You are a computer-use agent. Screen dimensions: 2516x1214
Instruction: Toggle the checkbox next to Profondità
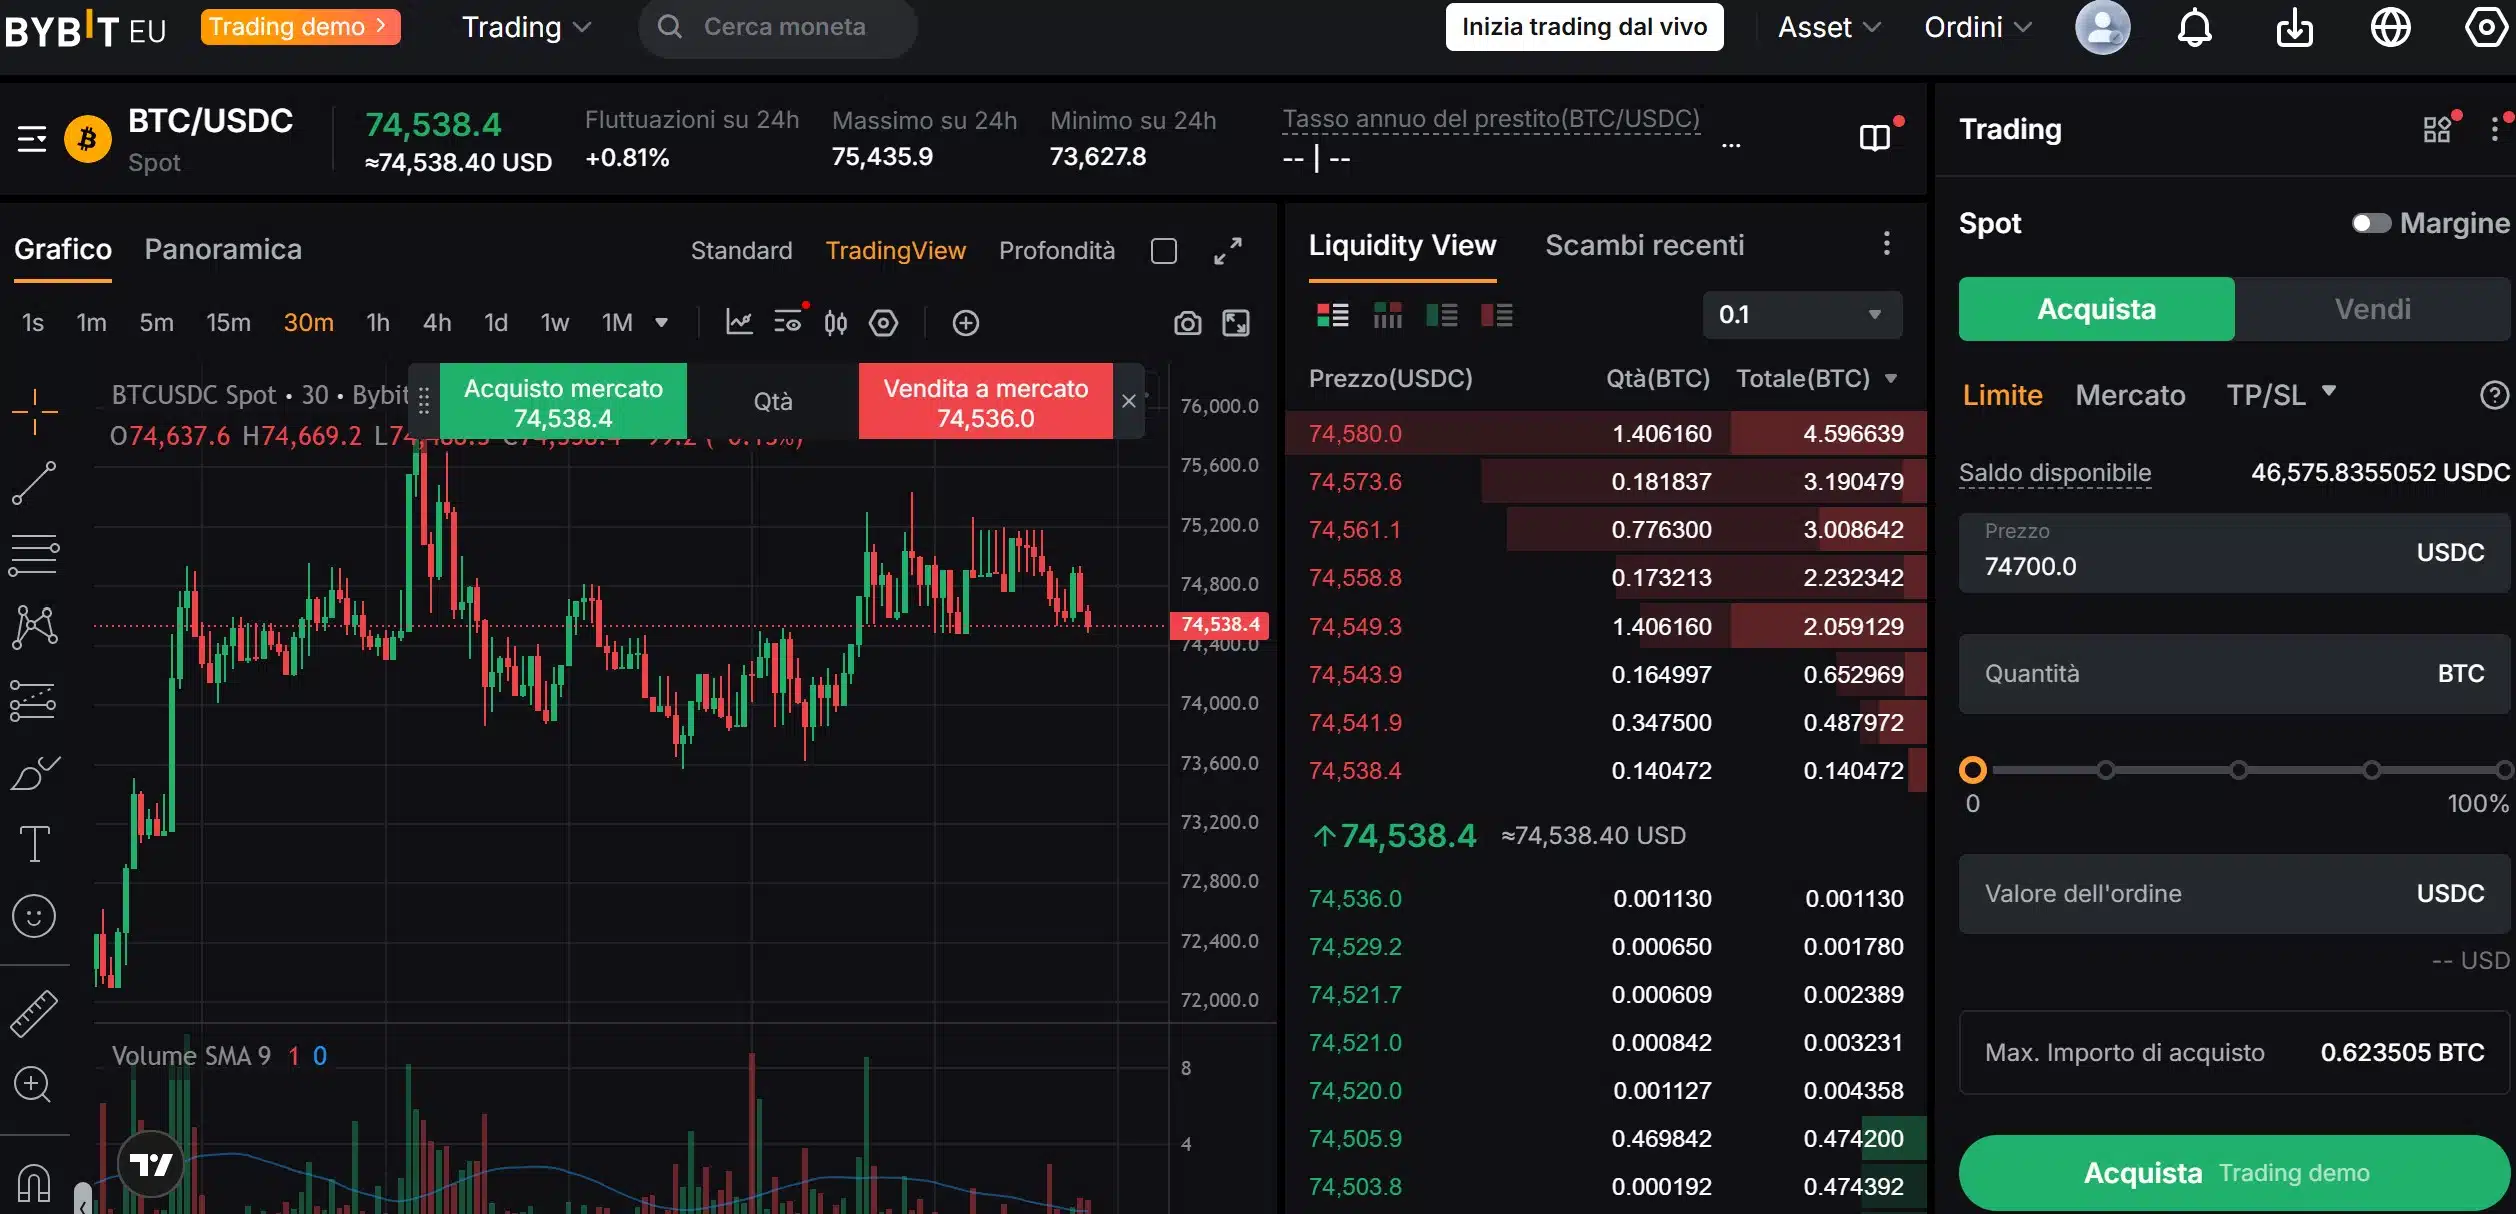[x=1163, y=251]
